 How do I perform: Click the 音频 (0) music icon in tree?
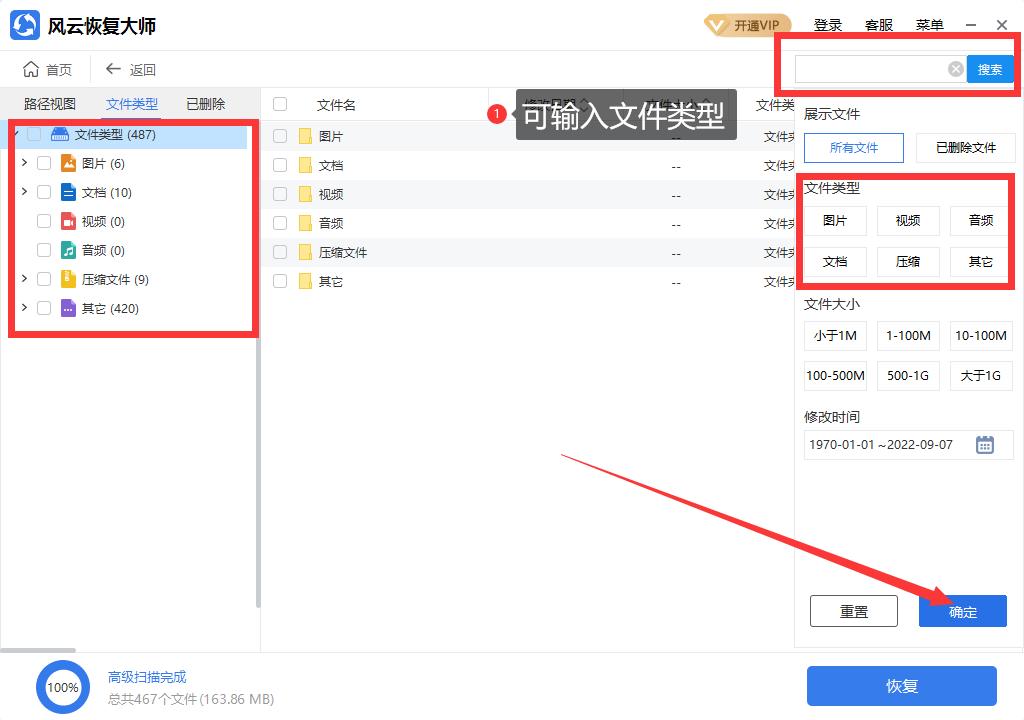point(69,250)
